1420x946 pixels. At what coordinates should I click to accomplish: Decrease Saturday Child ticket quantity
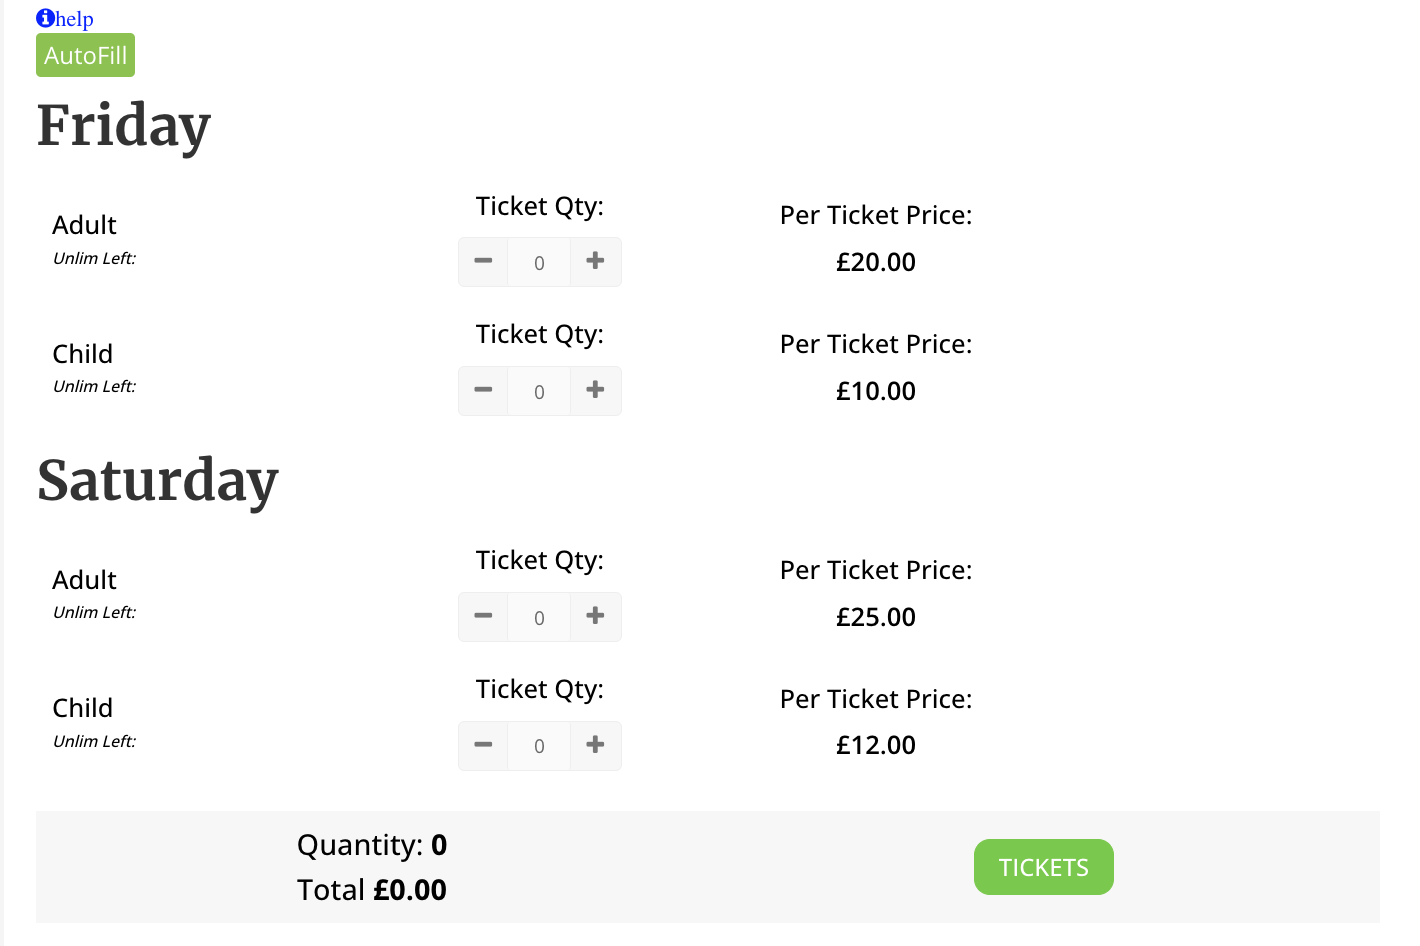click(x=483, y=745)
